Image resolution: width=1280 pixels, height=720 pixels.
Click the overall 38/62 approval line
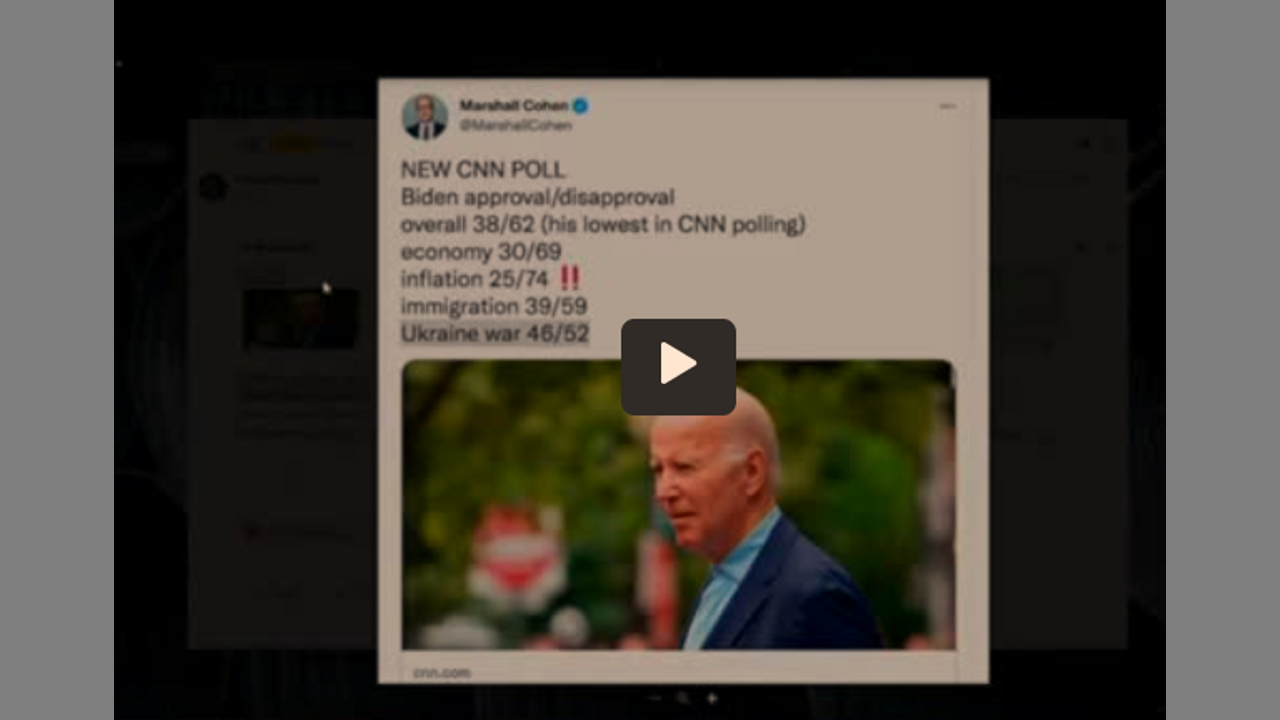(x=603, y=225)
